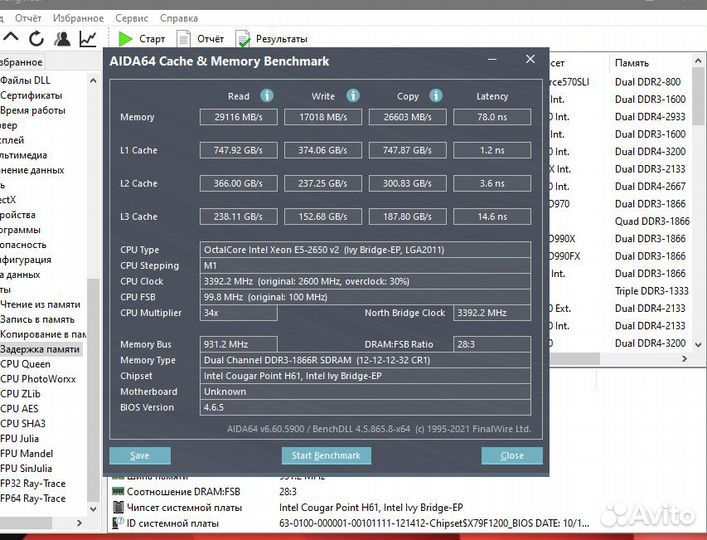
Task: Click the info icon next to Read
Action: coord(266,96)
